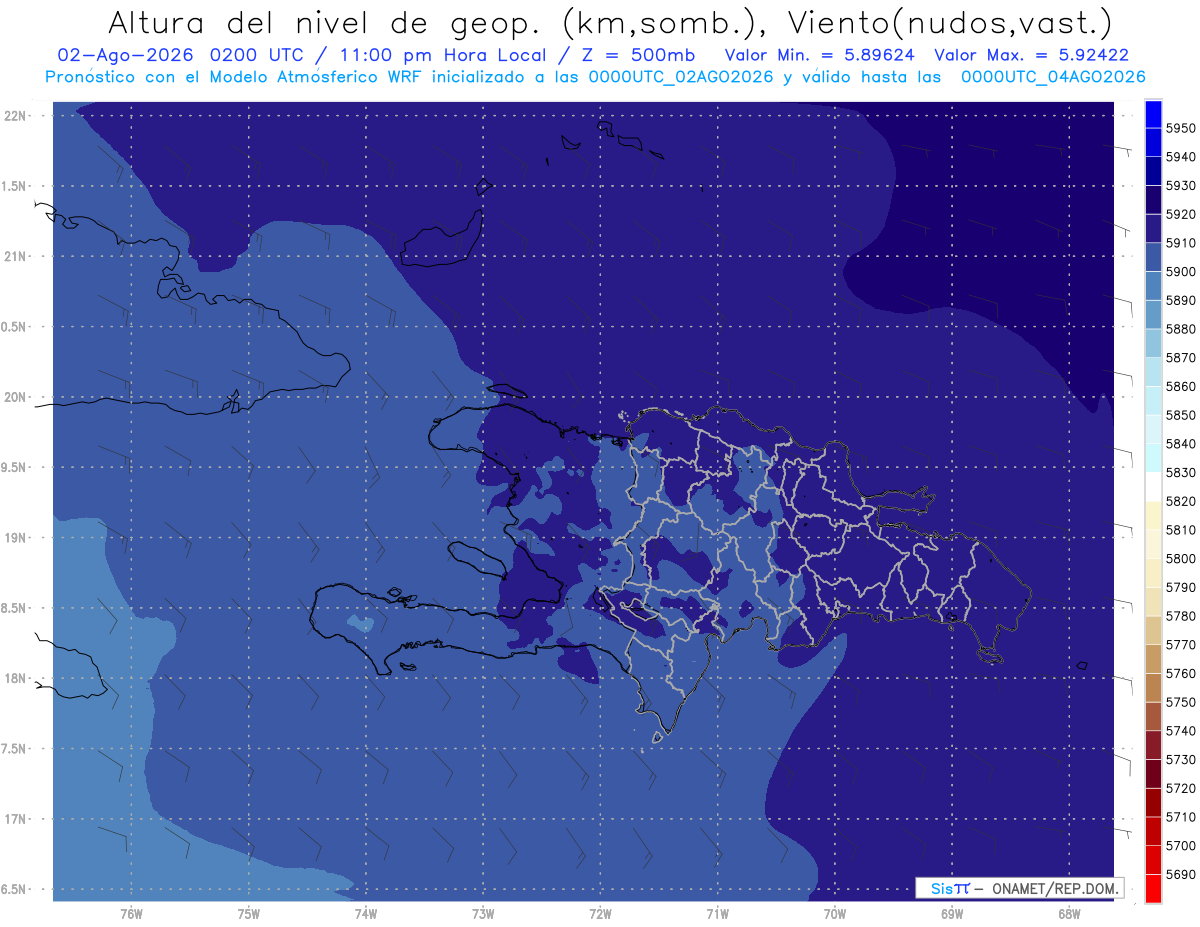The width and height of the screenshot is (1200, 927).
Task: Pick the bright red swatch below 5690
Action: [1153, 888]
